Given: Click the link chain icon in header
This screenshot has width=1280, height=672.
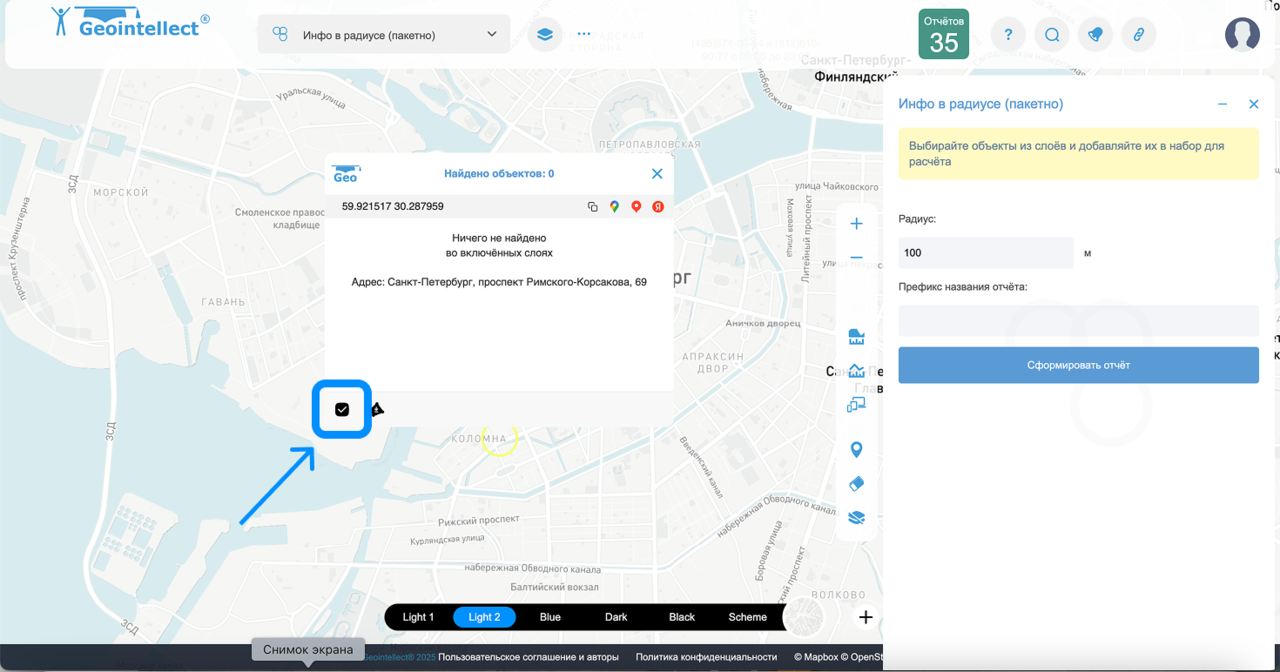Looking at the screenshot, I should click(x=1138, y=35).
